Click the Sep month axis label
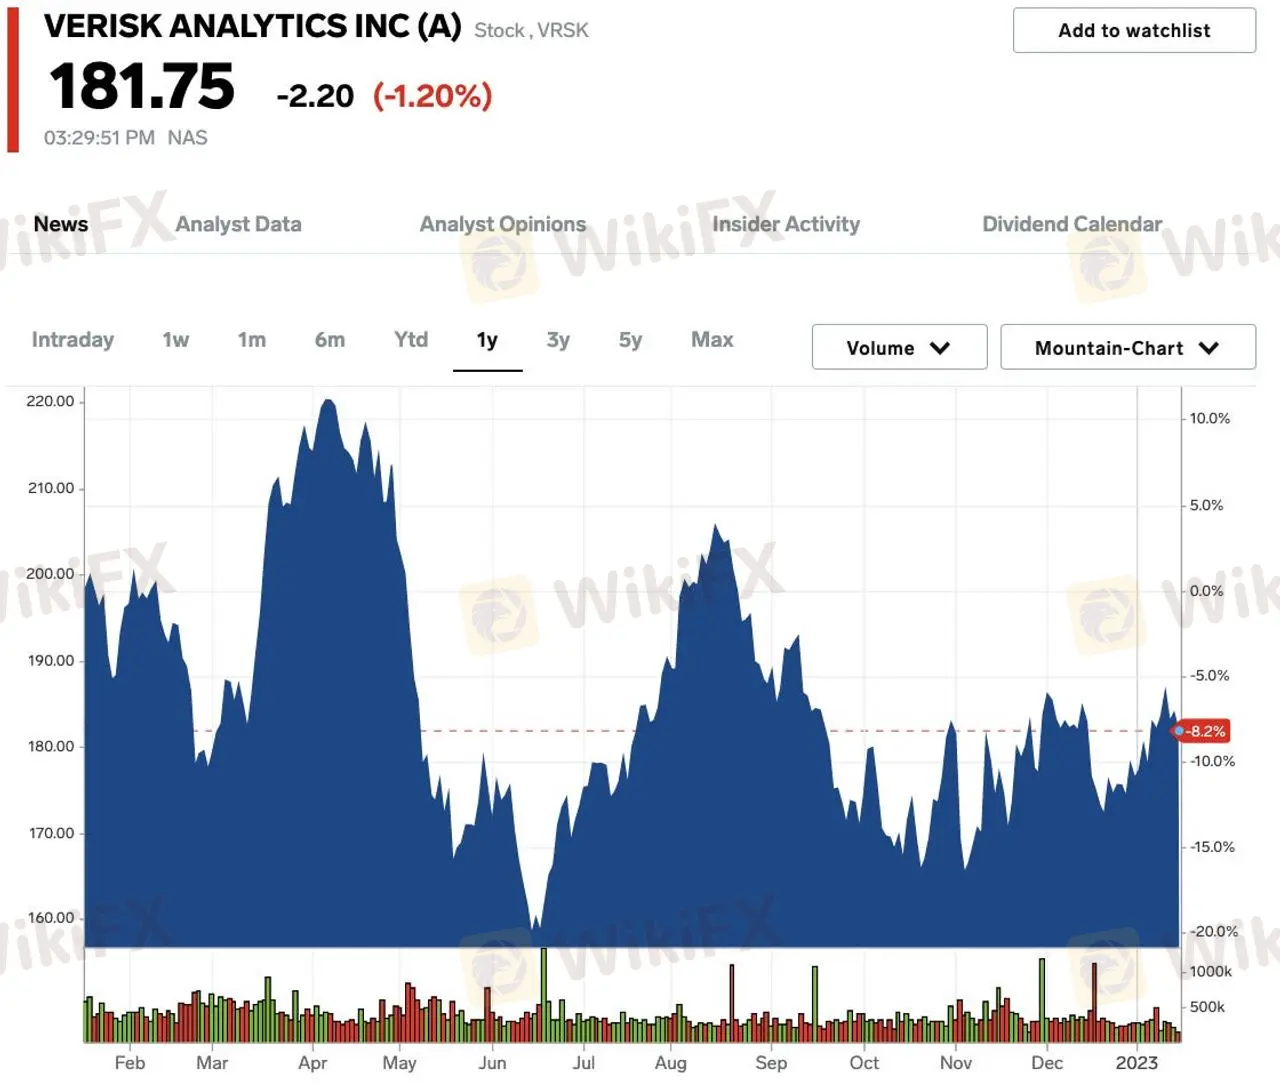This screenshot has height=1088, width=1280. click(x=771, y=1063)
